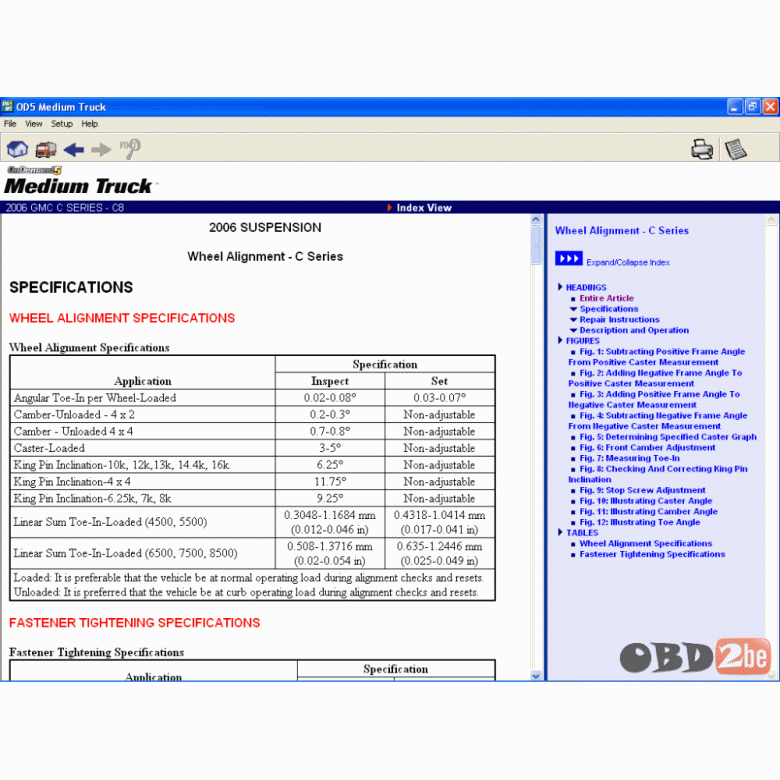Image resolution: width=780 pixels, height=780 pixels.
Task: Collapse the TABLES section
Action: pos(560,532)
